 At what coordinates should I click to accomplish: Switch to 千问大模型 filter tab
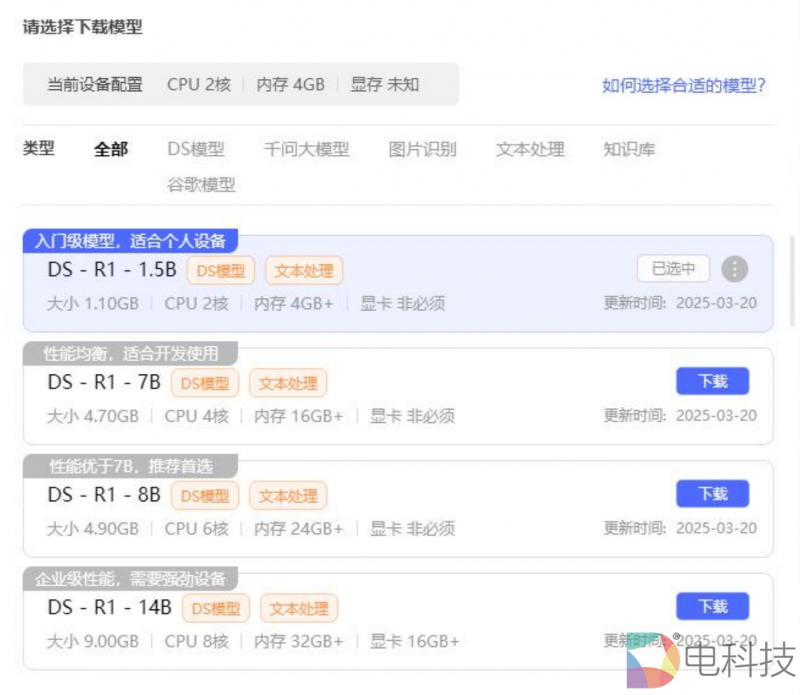[306, 150]
